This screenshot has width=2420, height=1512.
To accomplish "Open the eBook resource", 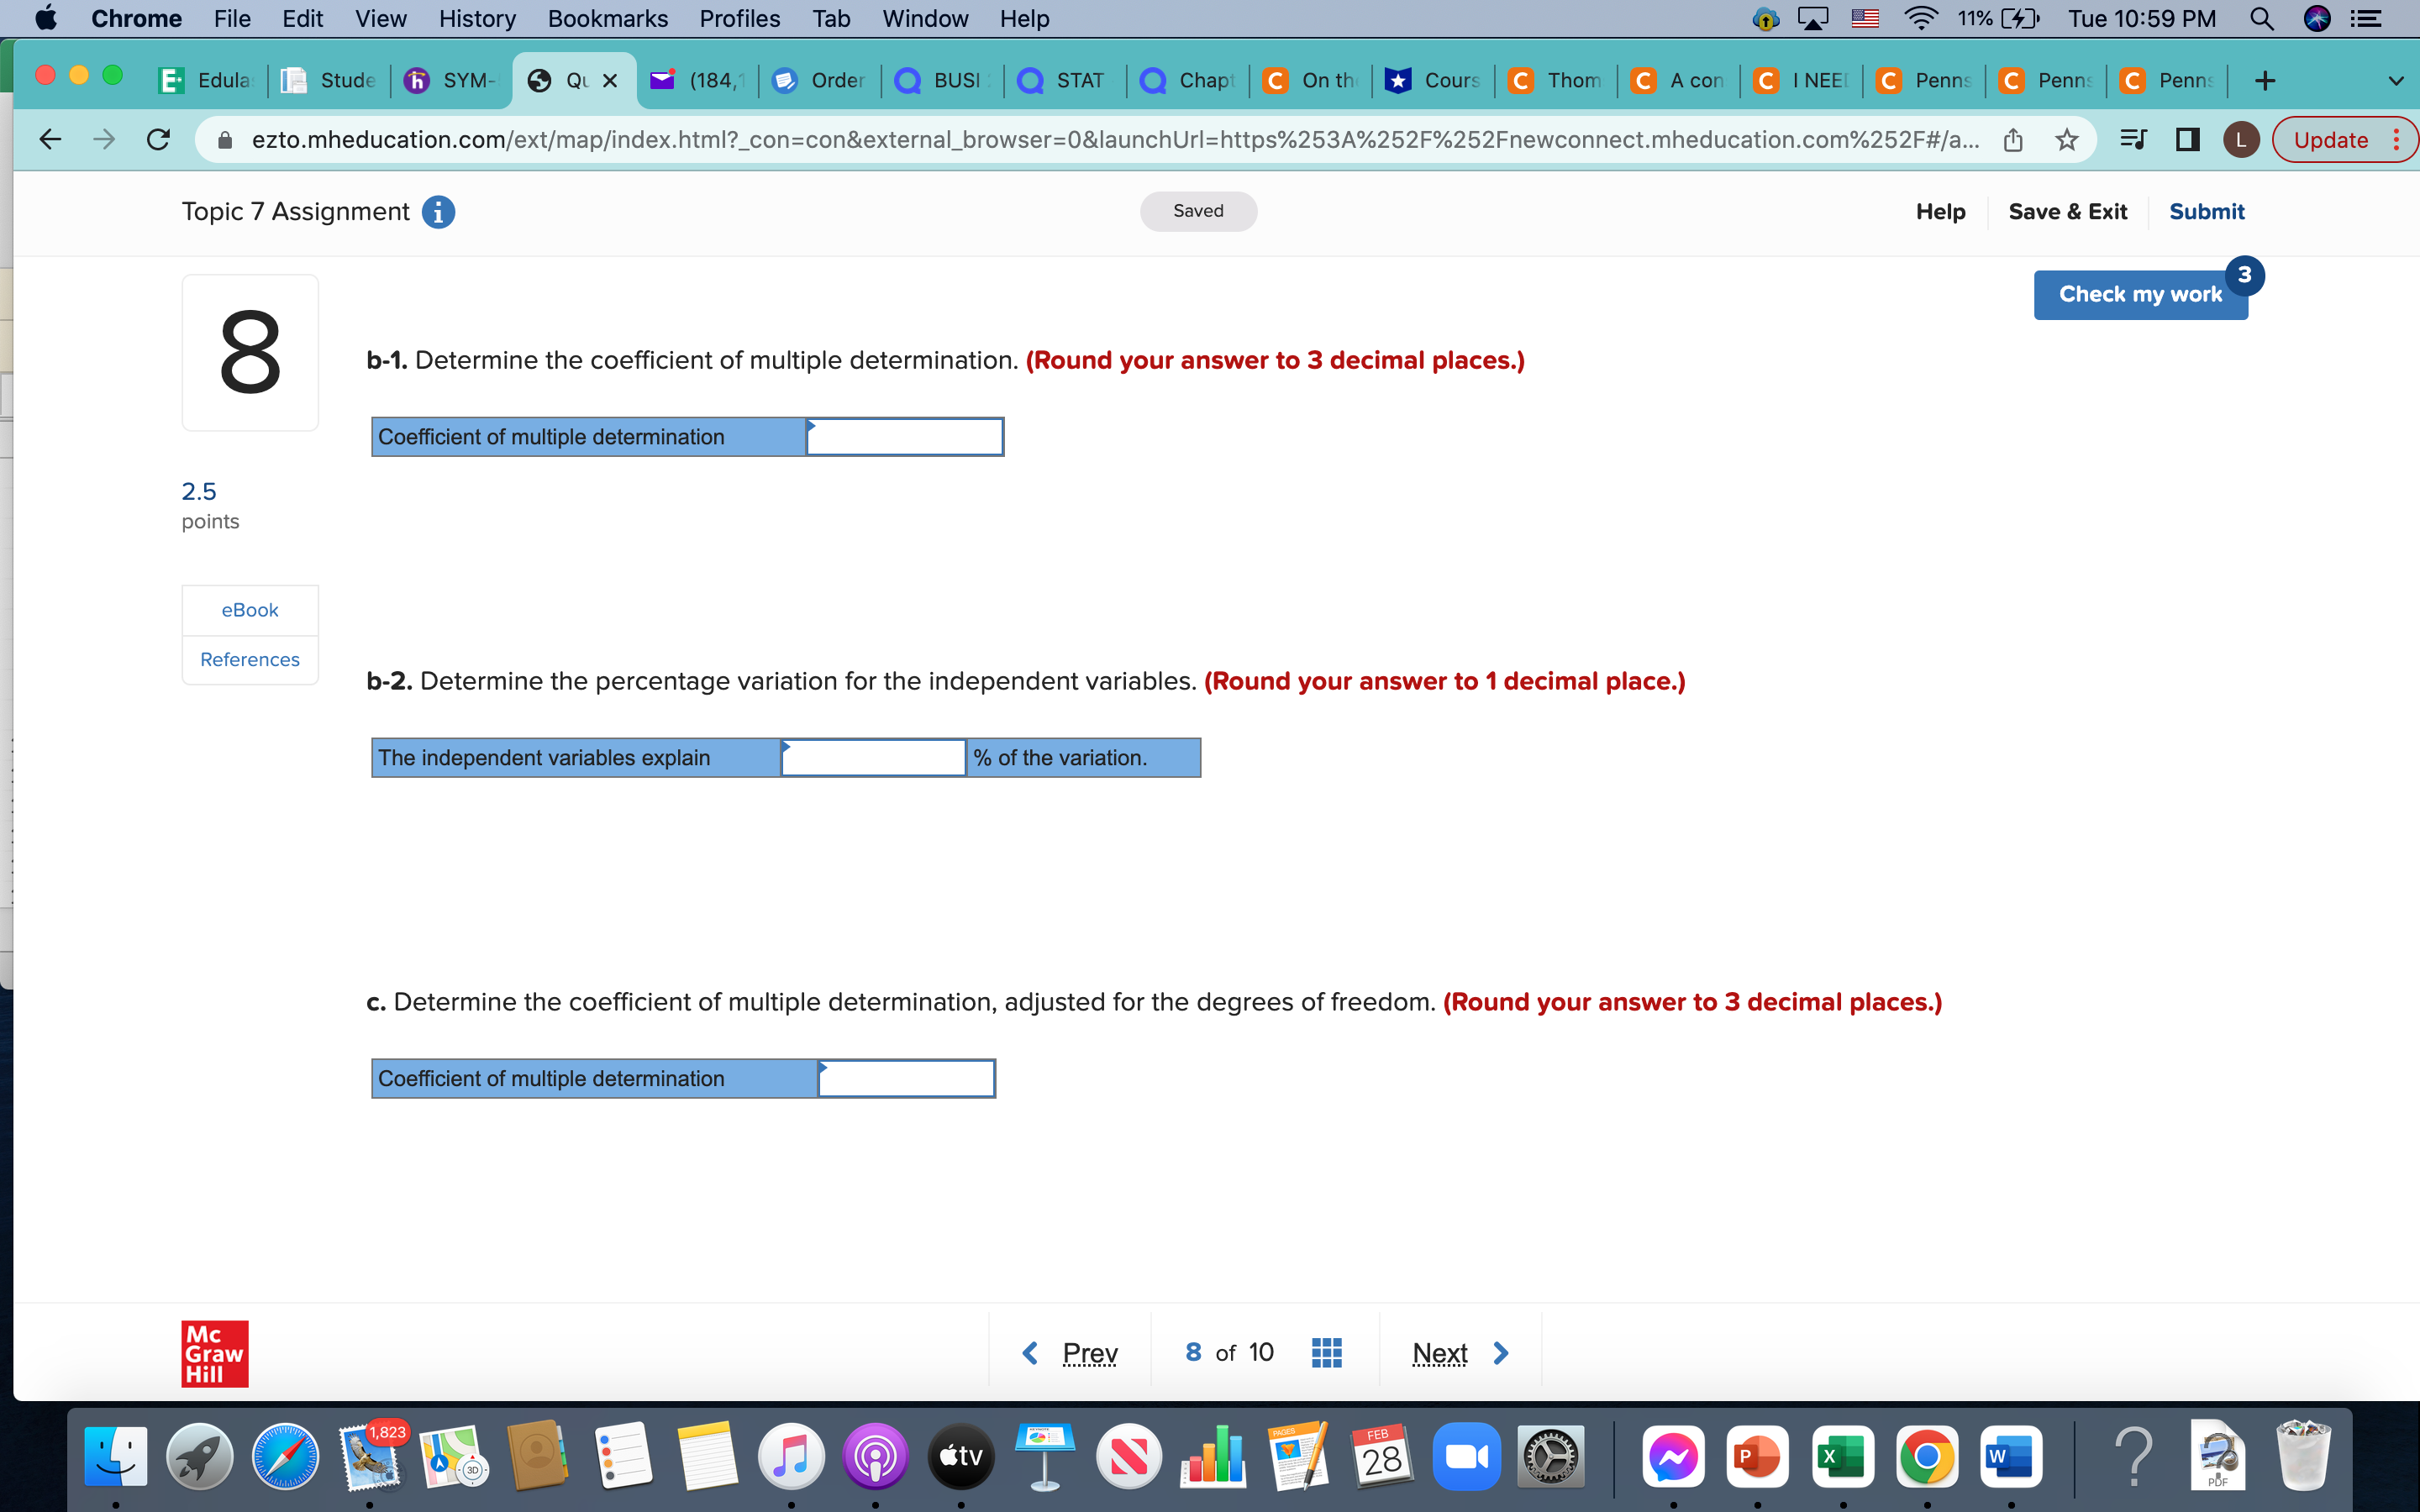I will [x=249, y=609].
